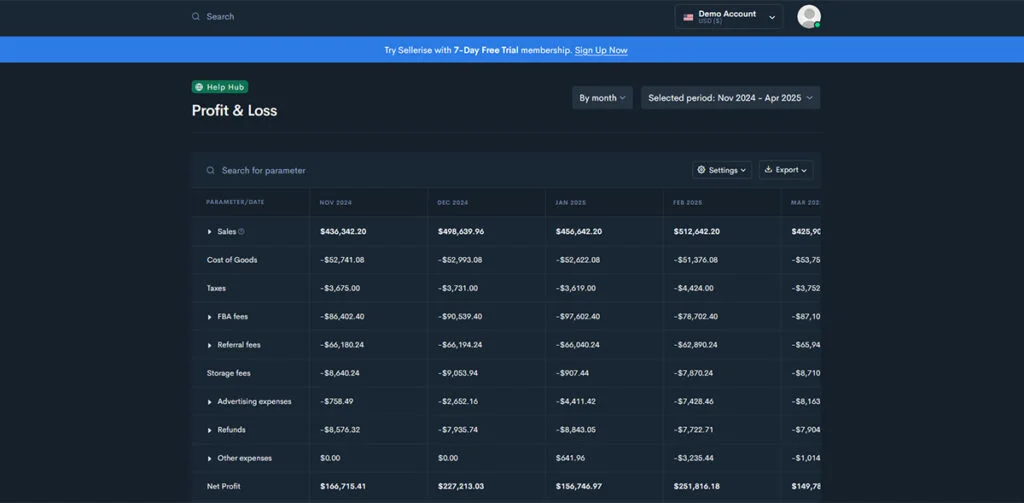Click the FEB 2025 column header

688,203
